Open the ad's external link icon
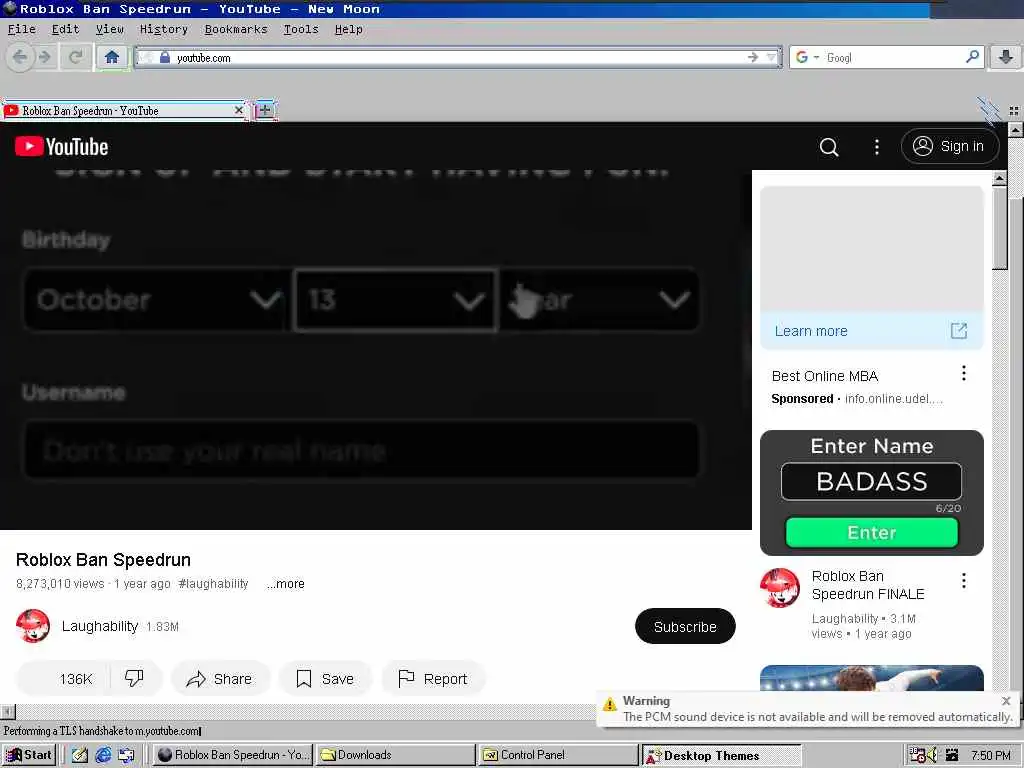This screenshot has height=768, width=1024. (x=959, y=330)
